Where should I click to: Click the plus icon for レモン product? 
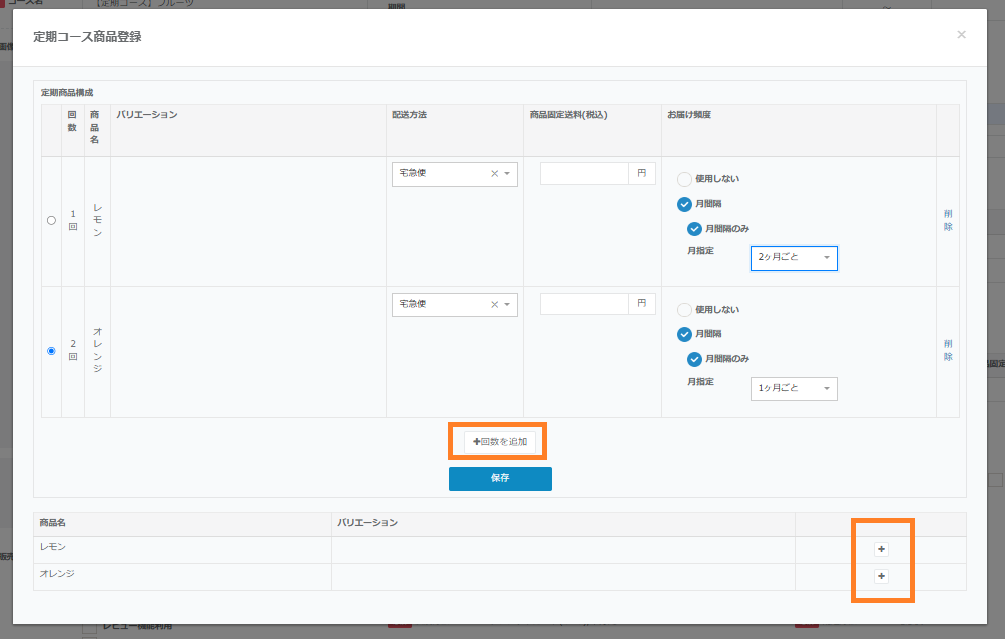(881, 549)
